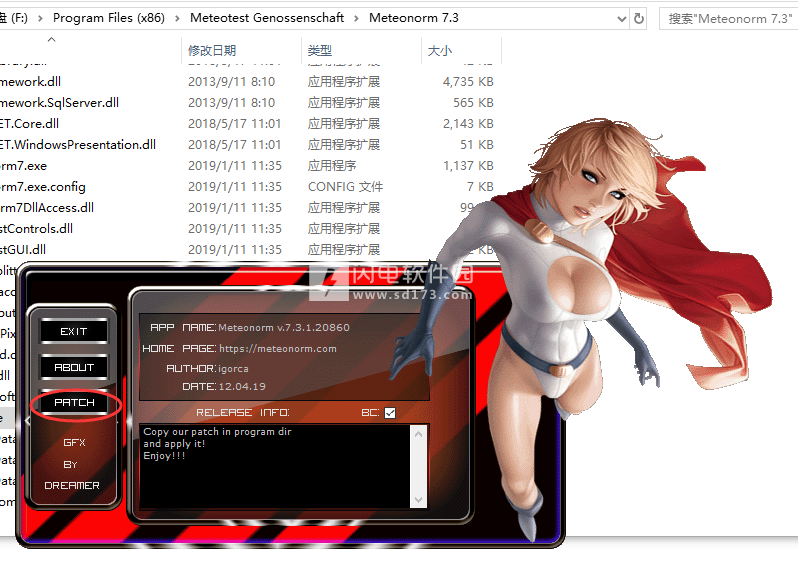Screen dimensions: 798x563
Task: Click the EXIT button in patcher
Action: (74, 331)
